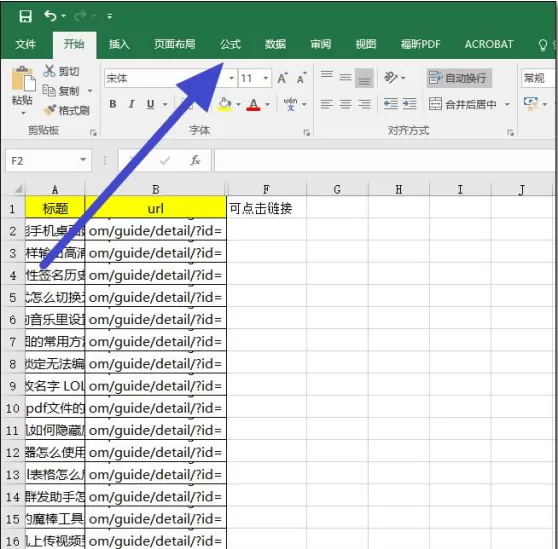558x549 pixels.
Task: Open the 公式 (Formulas) ribbon tab
Action: pyautogui.click(x=230, y=44)
